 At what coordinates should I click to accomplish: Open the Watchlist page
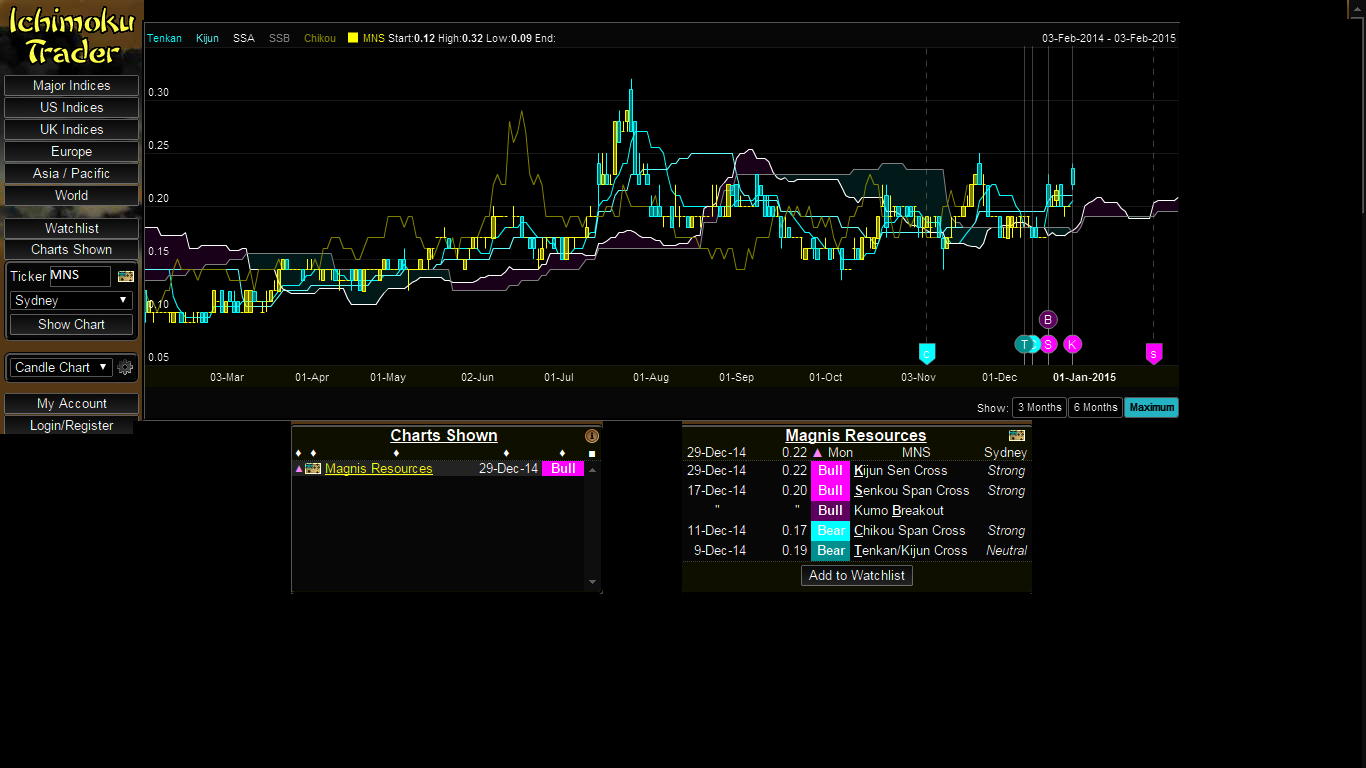[72, 229]
